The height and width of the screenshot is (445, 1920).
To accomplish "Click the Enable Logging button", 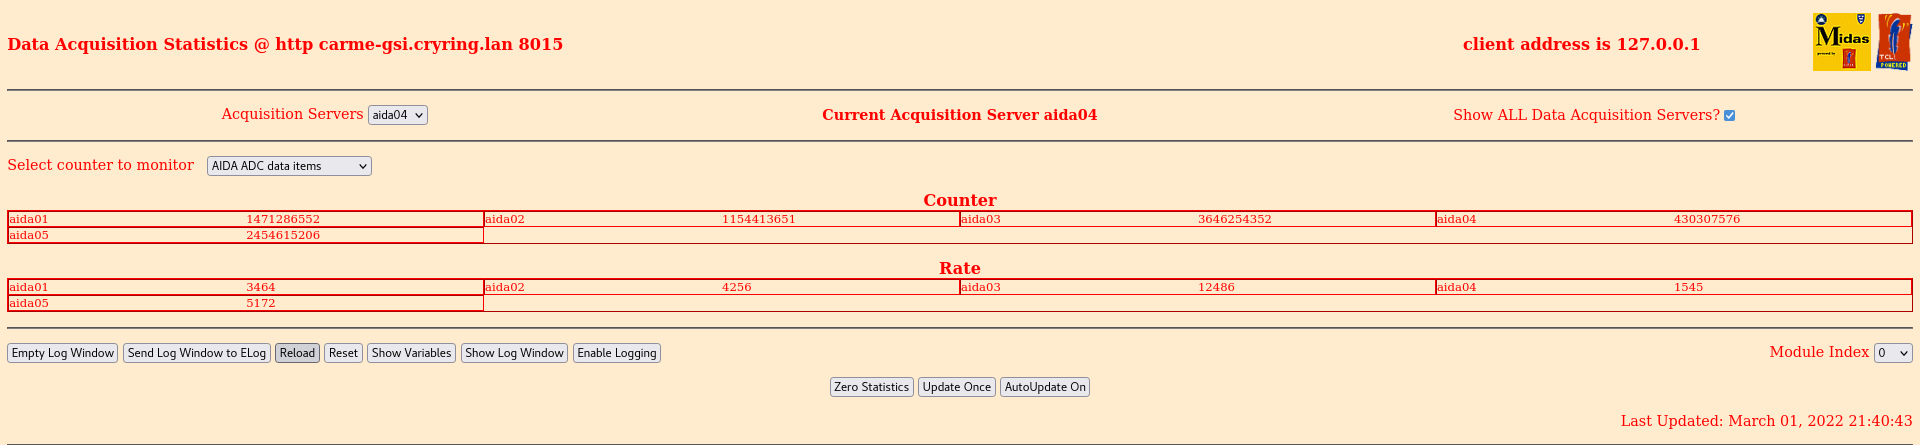I will pyautogui.click(x=617, y=353).
